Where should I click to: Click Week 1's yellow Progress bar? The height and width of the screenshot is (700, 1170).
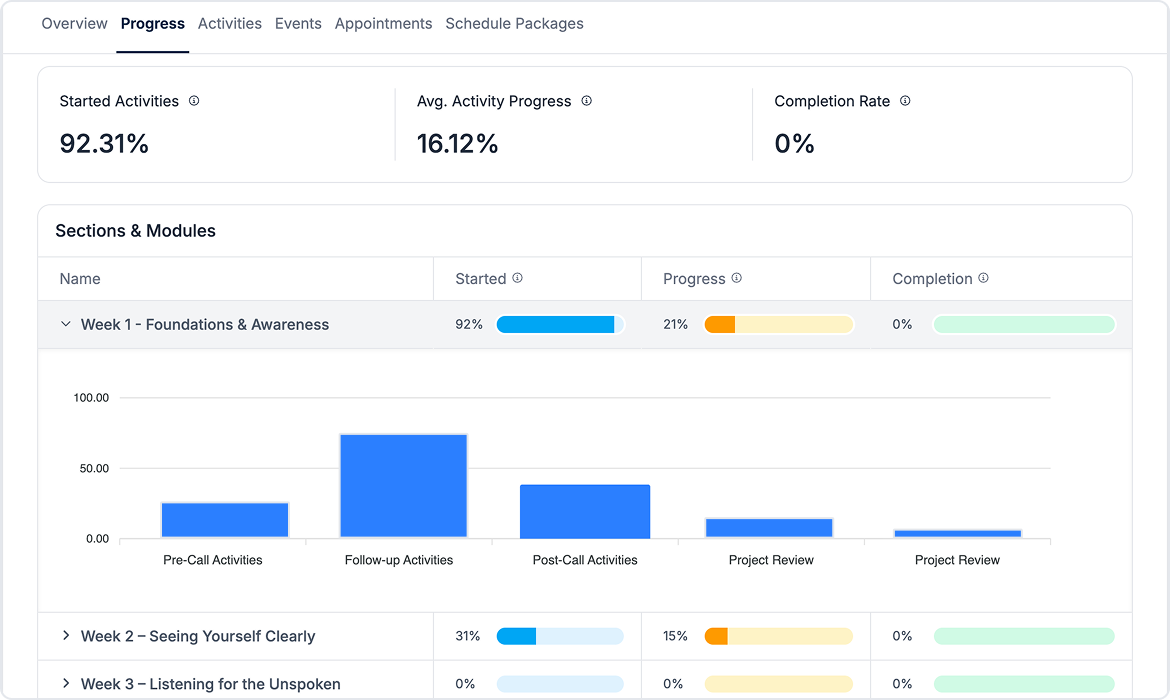(x=779, y=324)
